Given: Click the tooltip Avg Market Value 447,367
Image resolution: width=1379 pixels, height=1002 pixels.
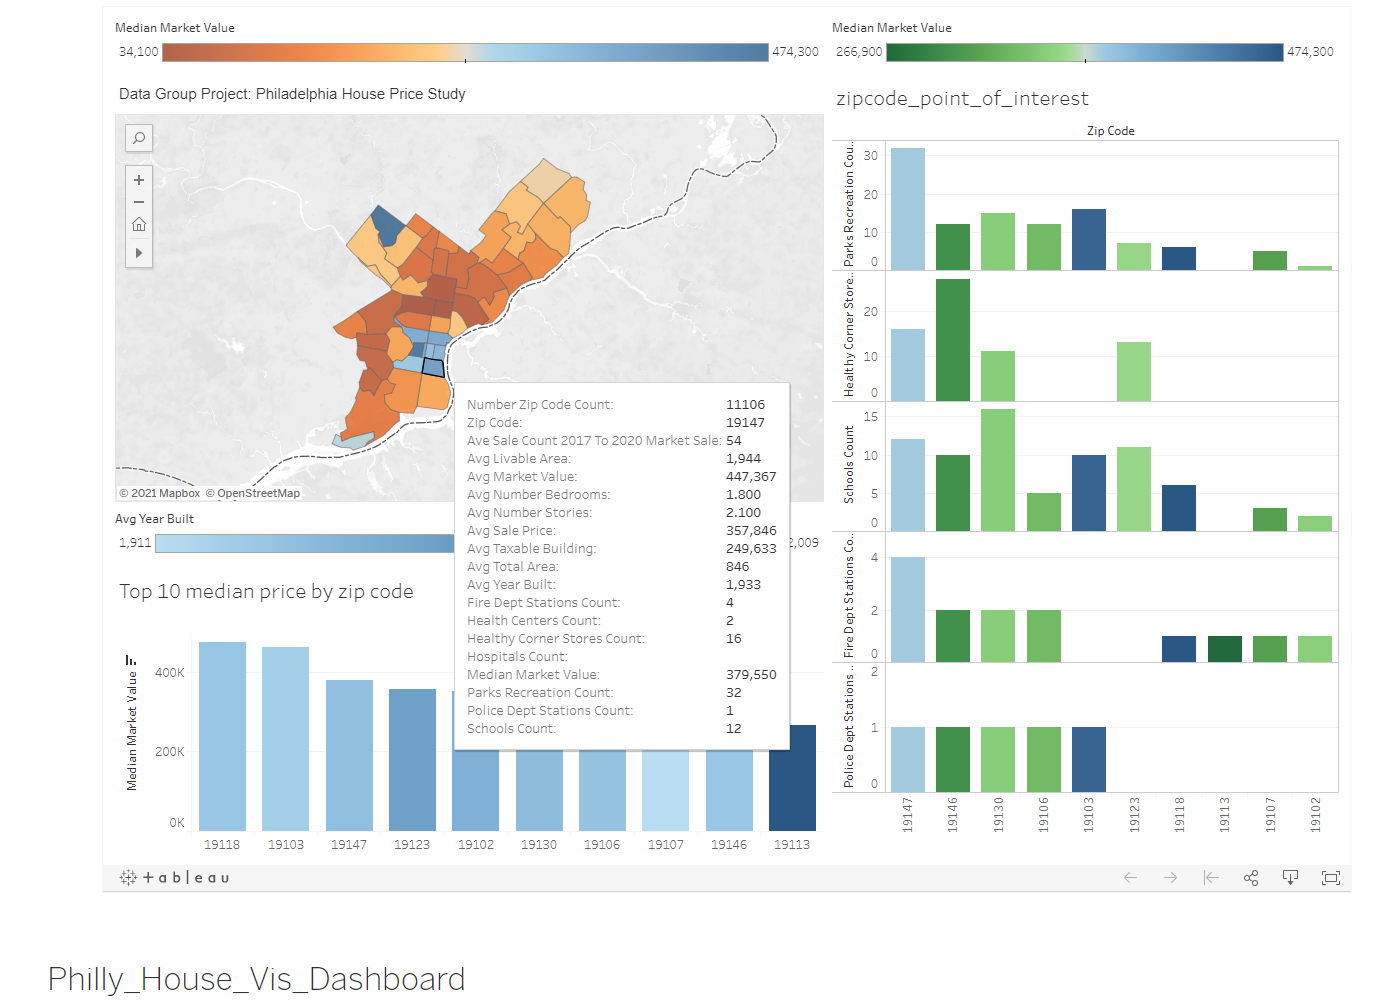Looking at the screenshot, I should pyautogui.click(x=621, y=477).
